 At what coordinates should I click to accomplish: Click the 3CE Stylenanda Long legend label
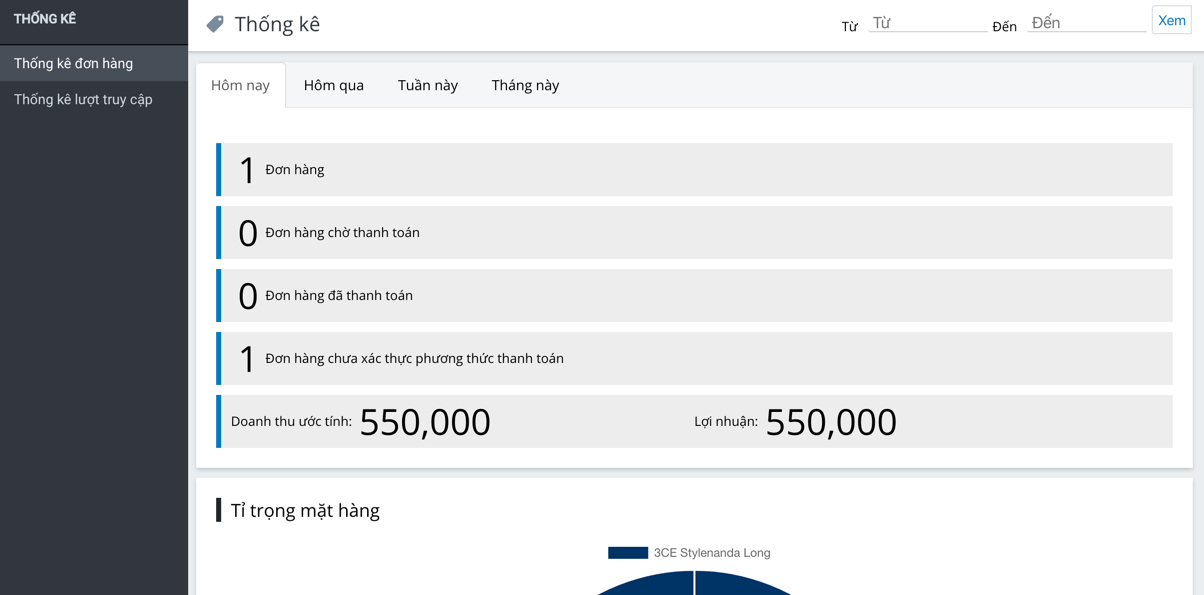712,552
